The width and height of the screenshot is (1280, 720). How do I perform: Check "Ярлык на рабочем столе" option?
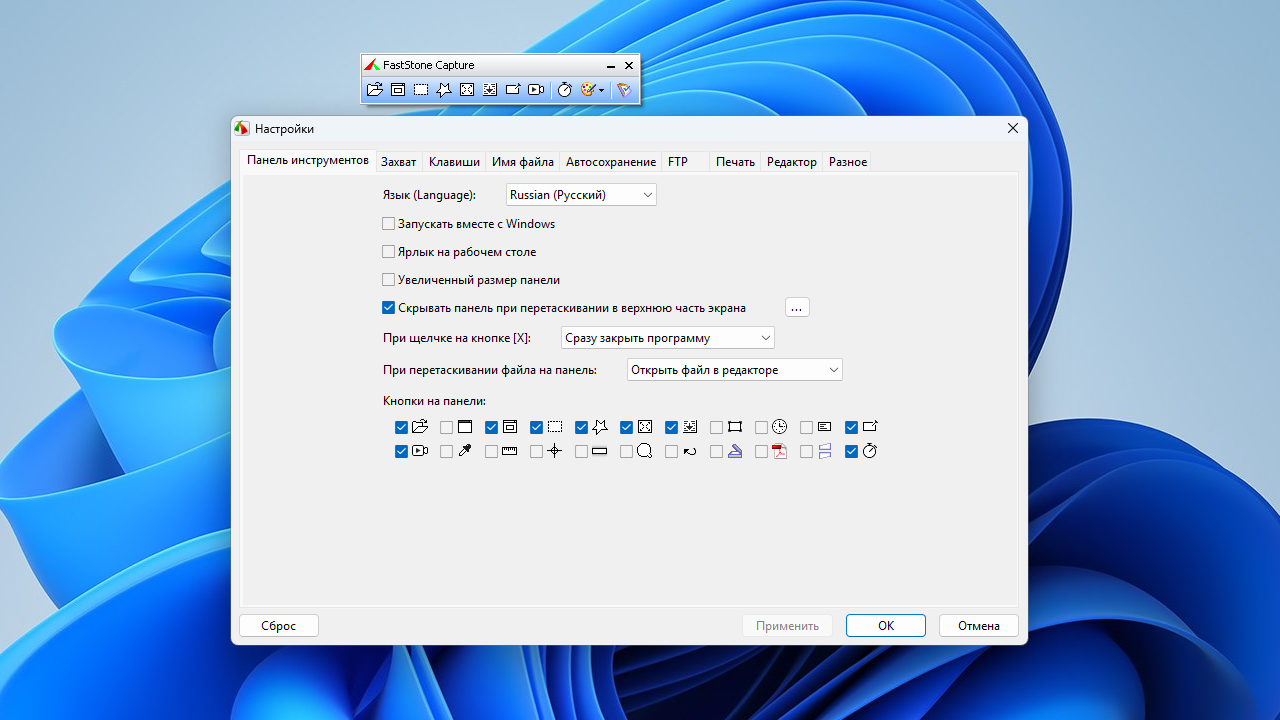tap(389, 252)
